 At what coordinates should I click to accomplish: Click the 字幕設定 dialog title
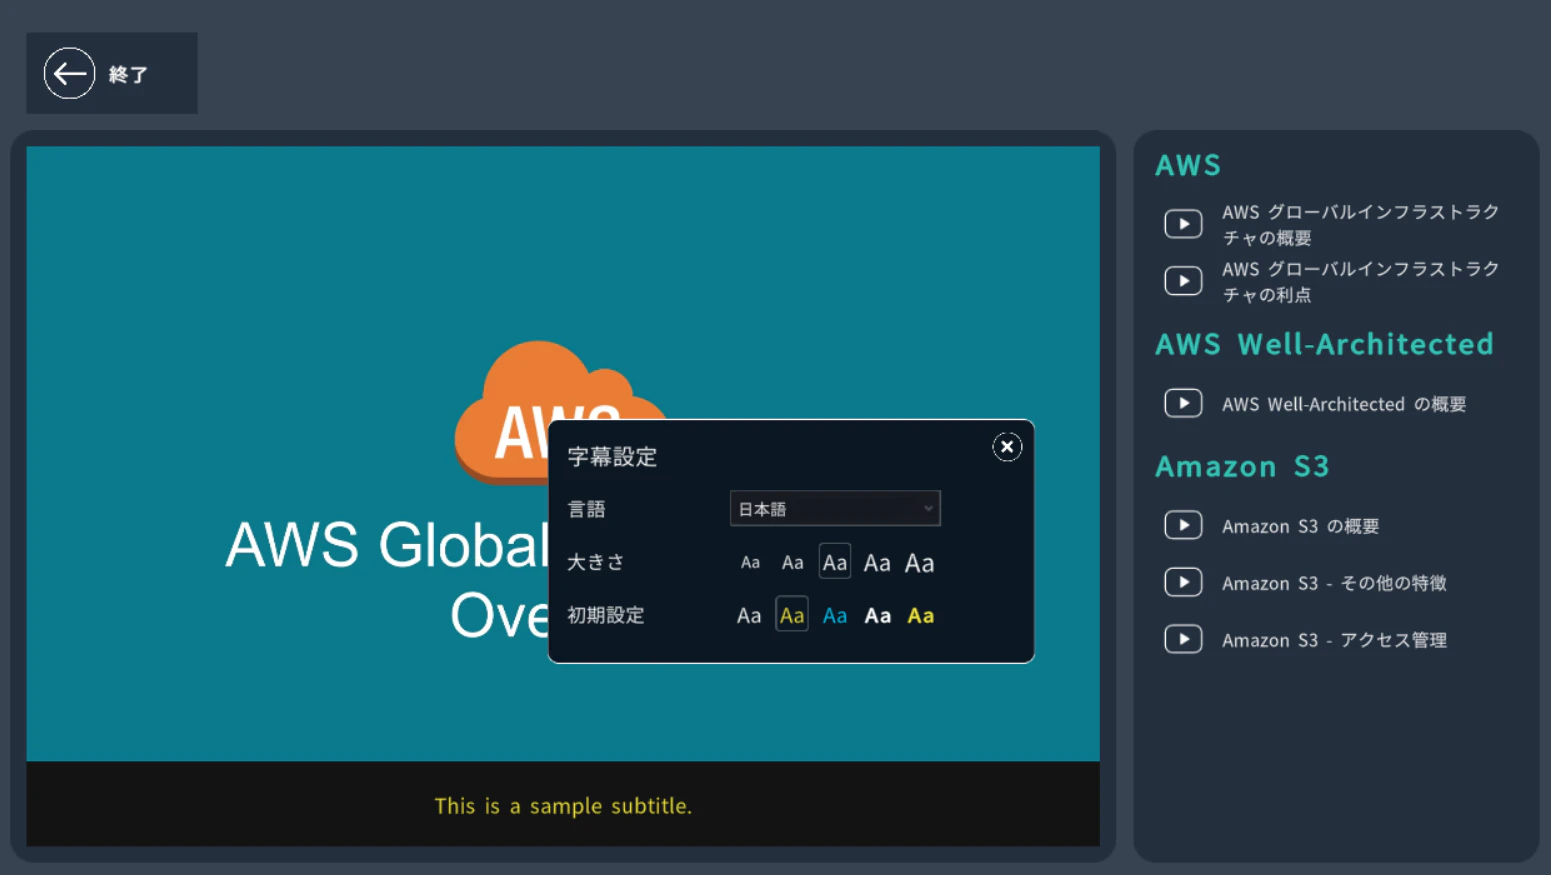612,457
